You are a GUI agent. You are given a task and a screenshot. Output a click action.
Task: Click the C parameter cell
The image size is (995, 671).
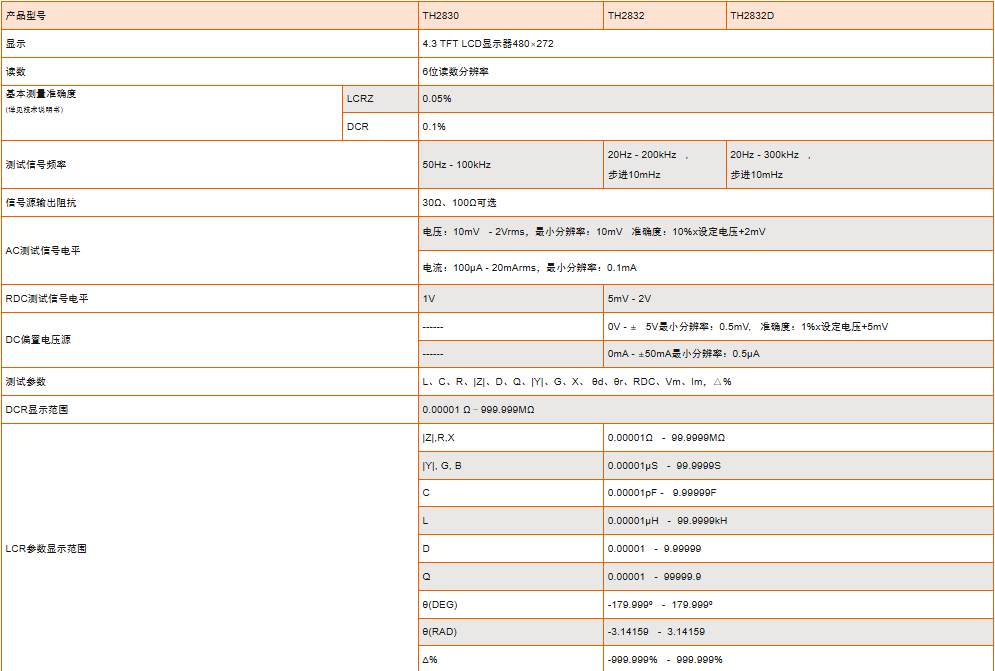[x=511, y=493]
